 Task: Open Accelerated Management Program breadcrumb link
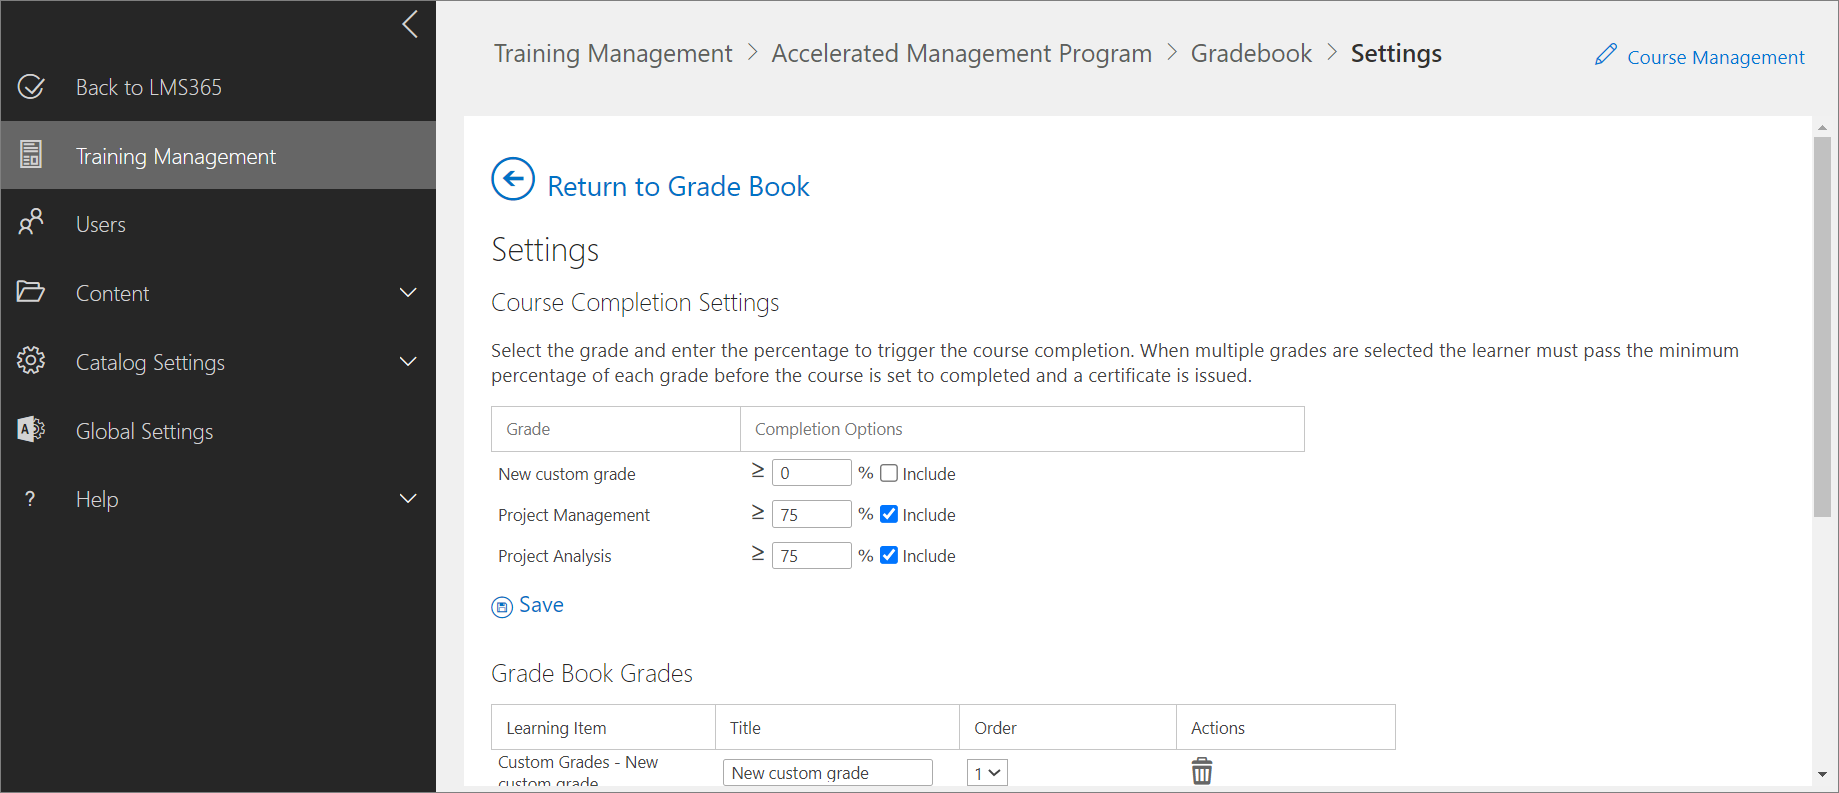[x=961, y=54]
